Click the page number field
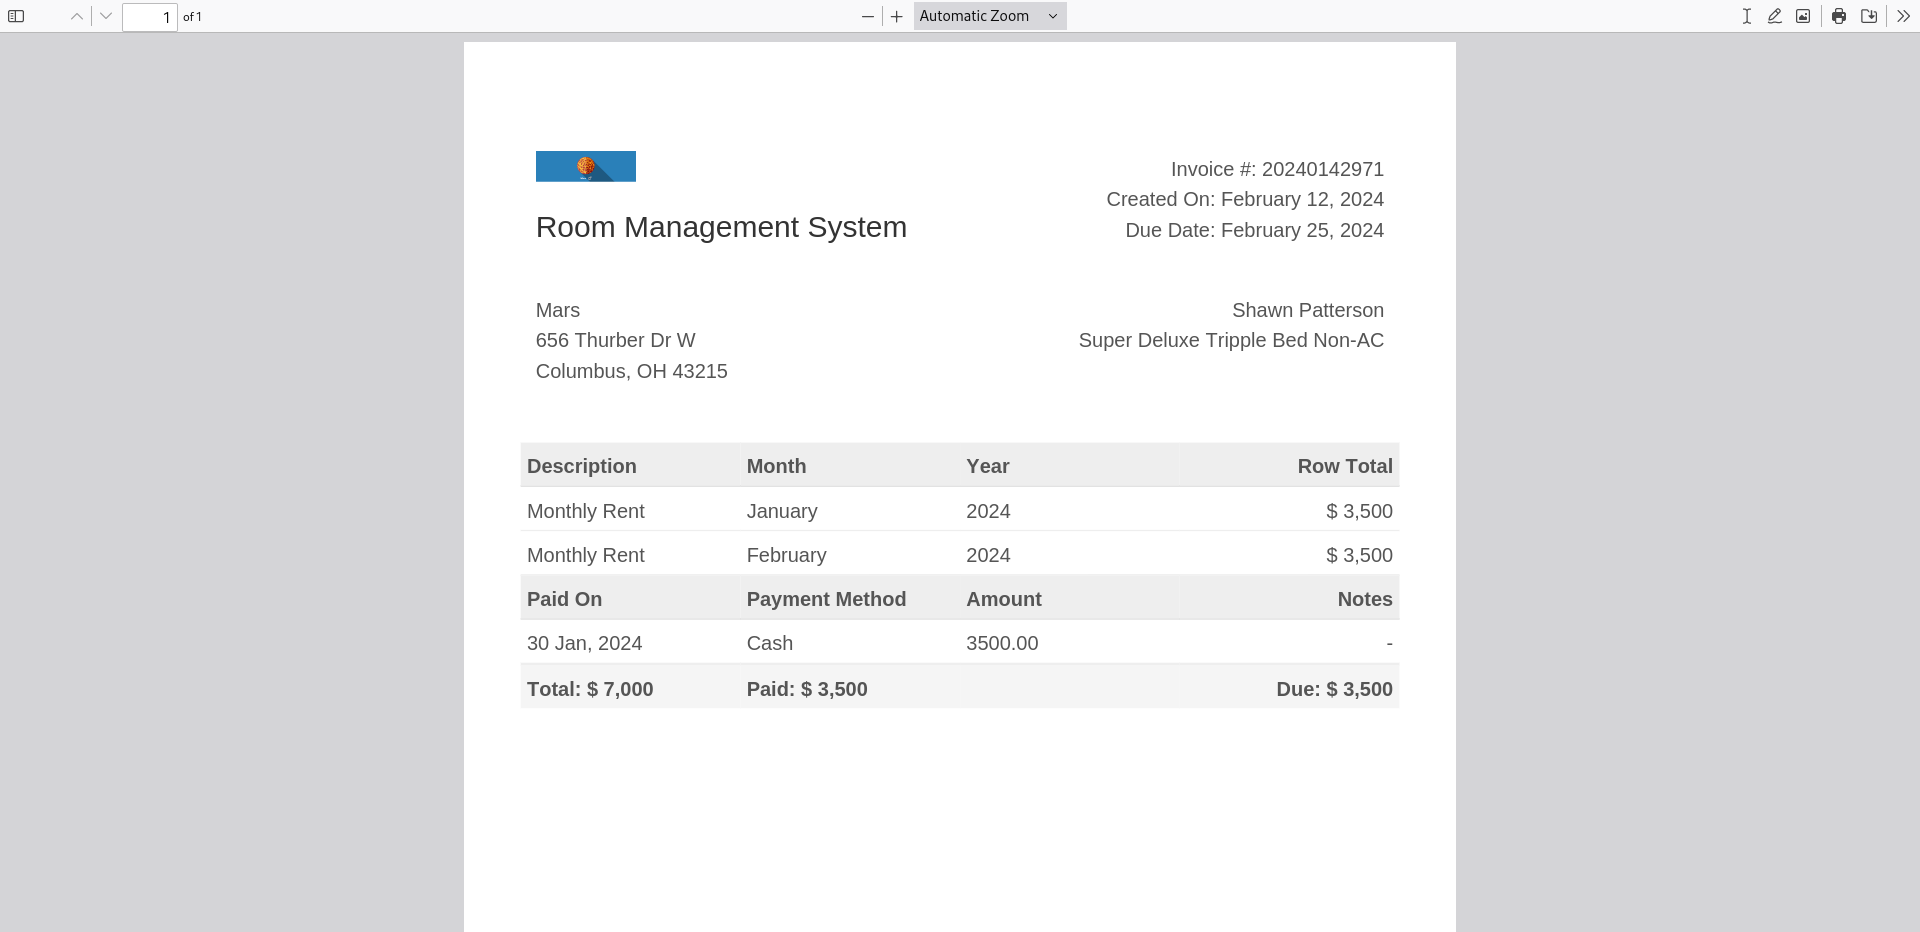1920x932 pixels. (x=150, y=17)
